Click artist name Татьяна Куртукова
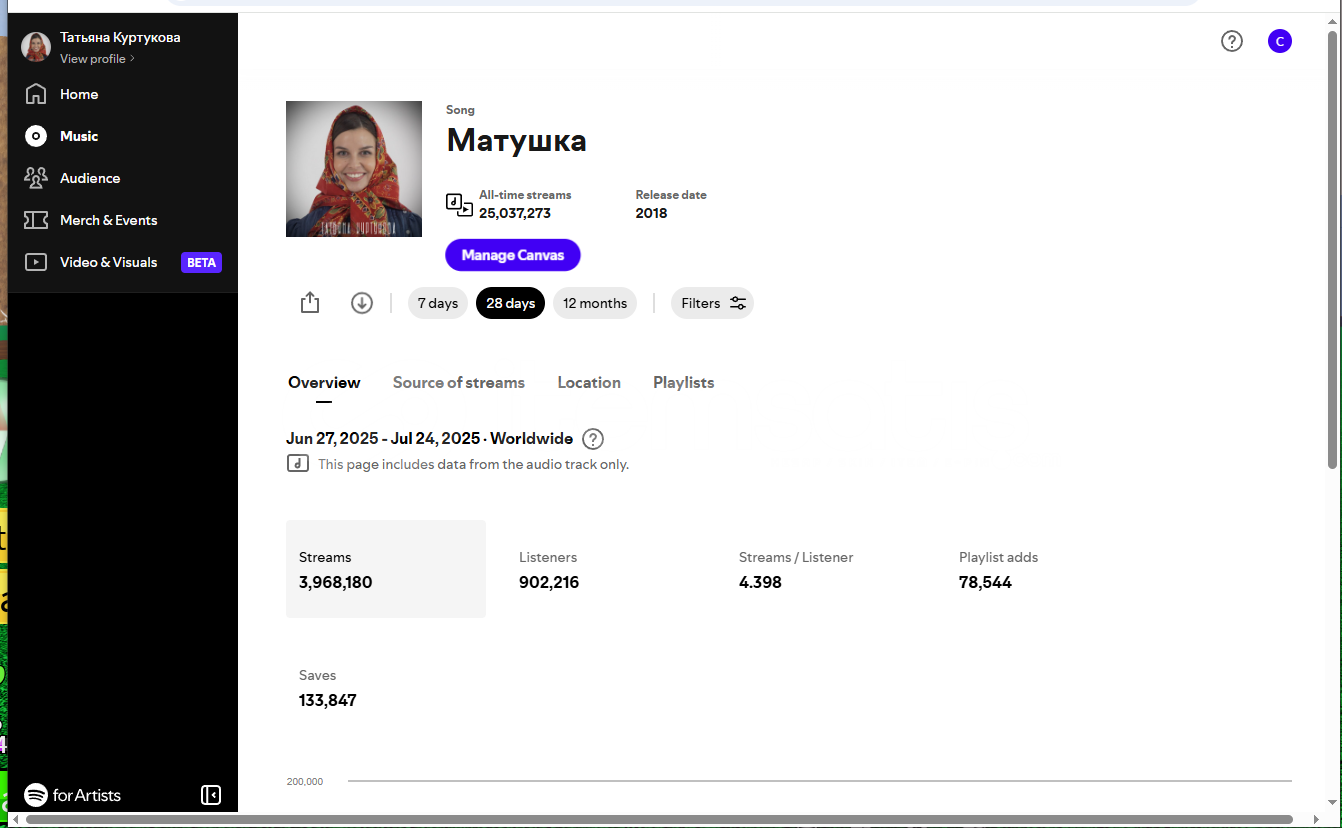This screenshot has width=1342, height=828. [x=120, y=37]
